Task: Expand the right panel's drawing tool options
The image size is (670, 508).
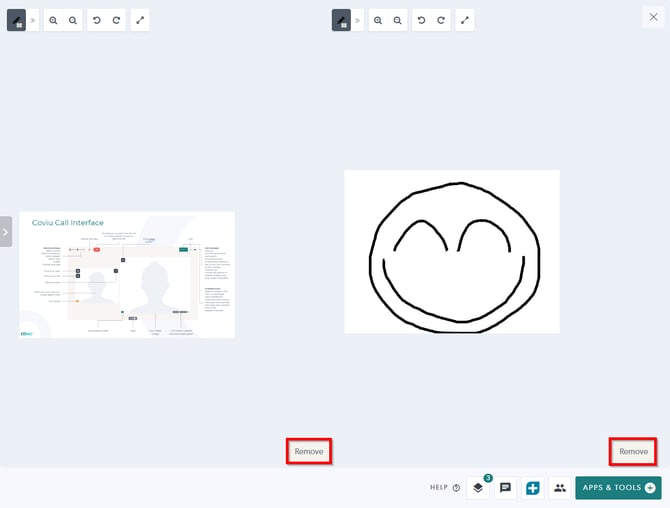Action: coord(357,20)
